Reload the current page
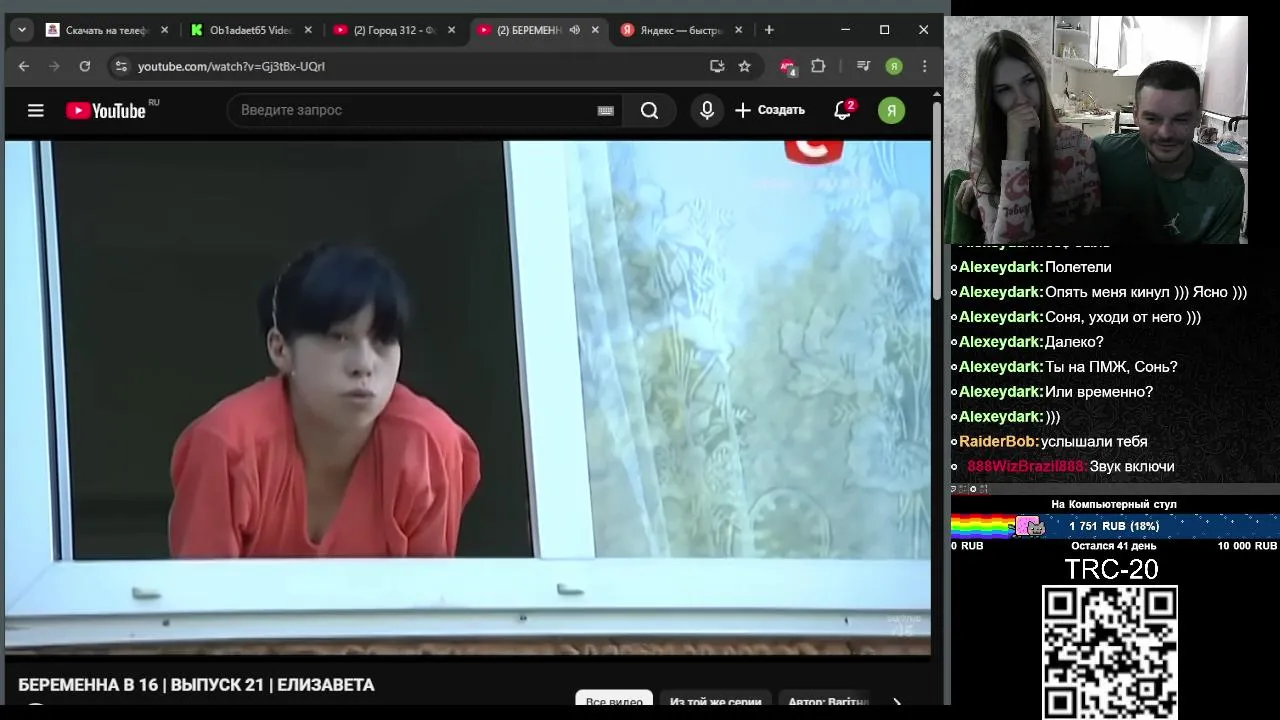 pos(85,66)
